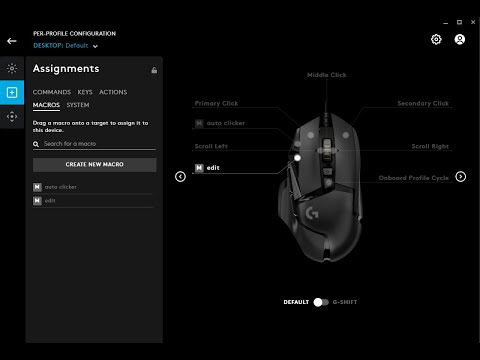Click the macro icon beside edit in list
Image resolution: width=480 pixels, height=360 pixels.
[x=37, y=201]
